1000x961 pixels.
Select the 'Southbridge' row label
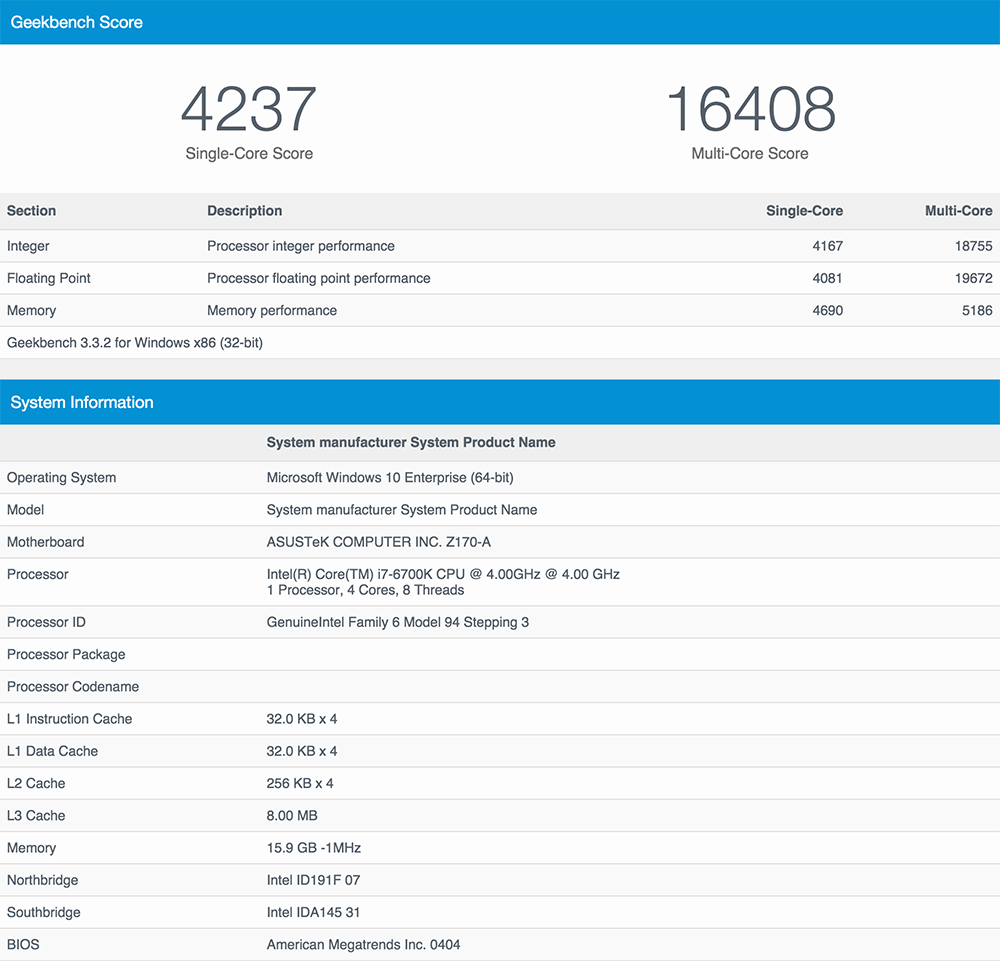tap(43, 913)
